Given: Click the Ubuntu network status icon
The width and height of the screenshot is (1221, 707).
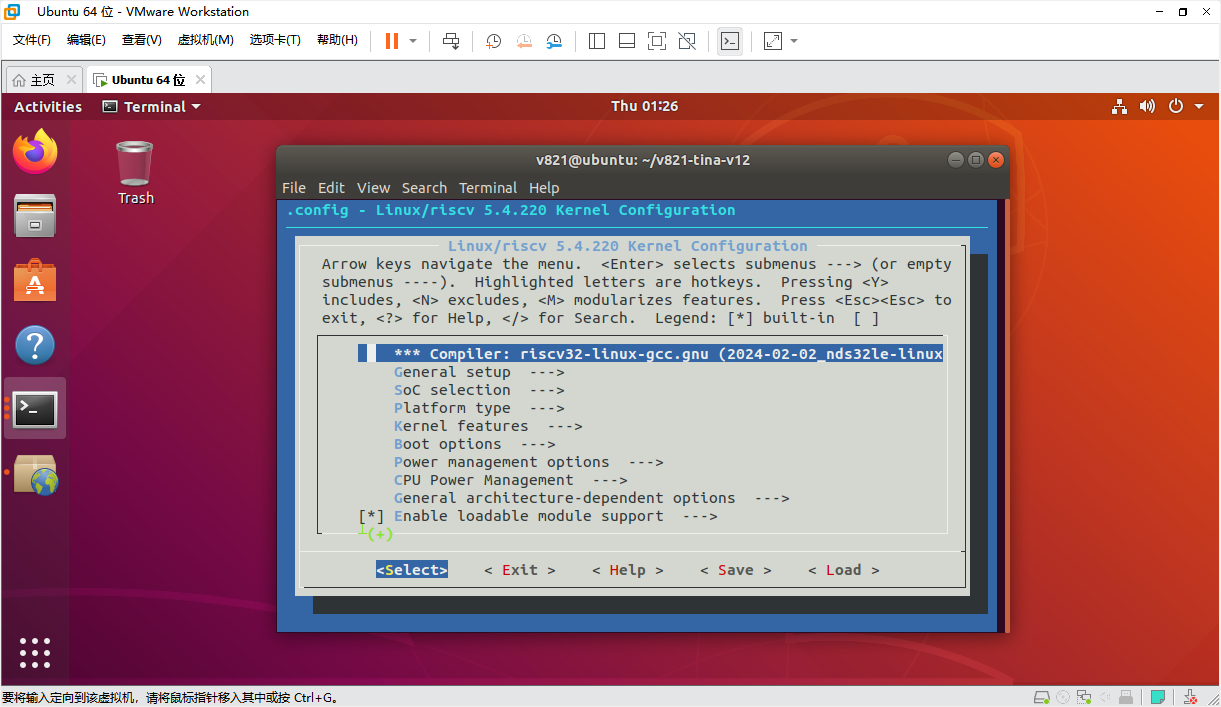Looking at the screenshot, I should pyautogui.click(x=1119, y=107).
